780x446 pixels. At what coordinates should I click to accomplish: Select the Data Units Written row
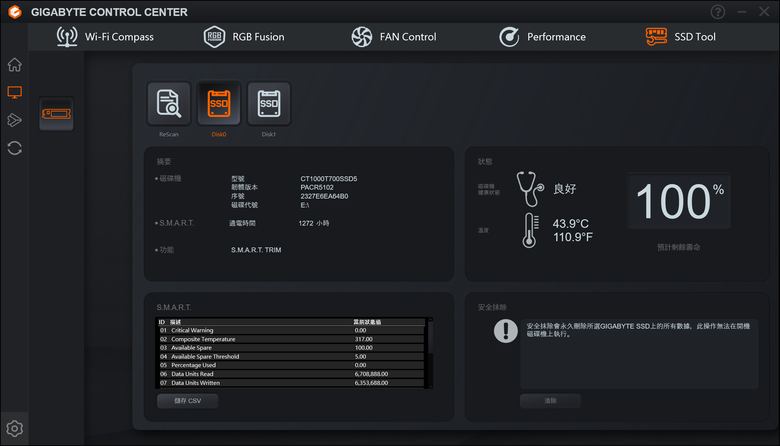(291, 383)
